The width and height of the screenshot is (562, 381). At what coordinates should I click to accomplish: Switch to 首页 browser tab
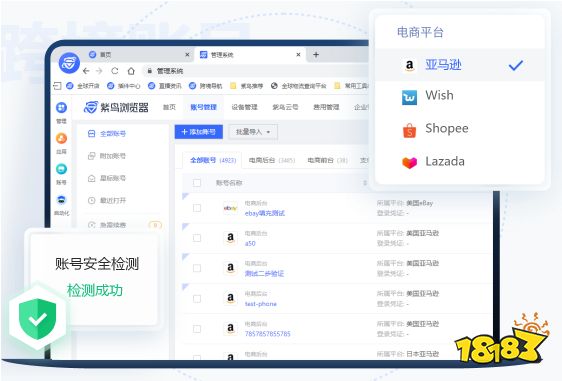click(x=138, y=55)
